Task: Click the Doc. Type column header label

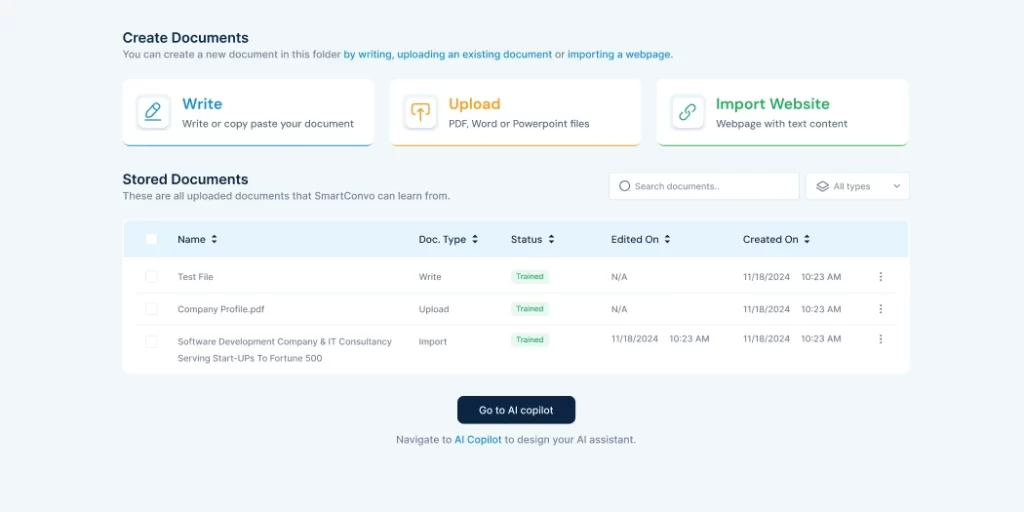Action: (442, 240)
